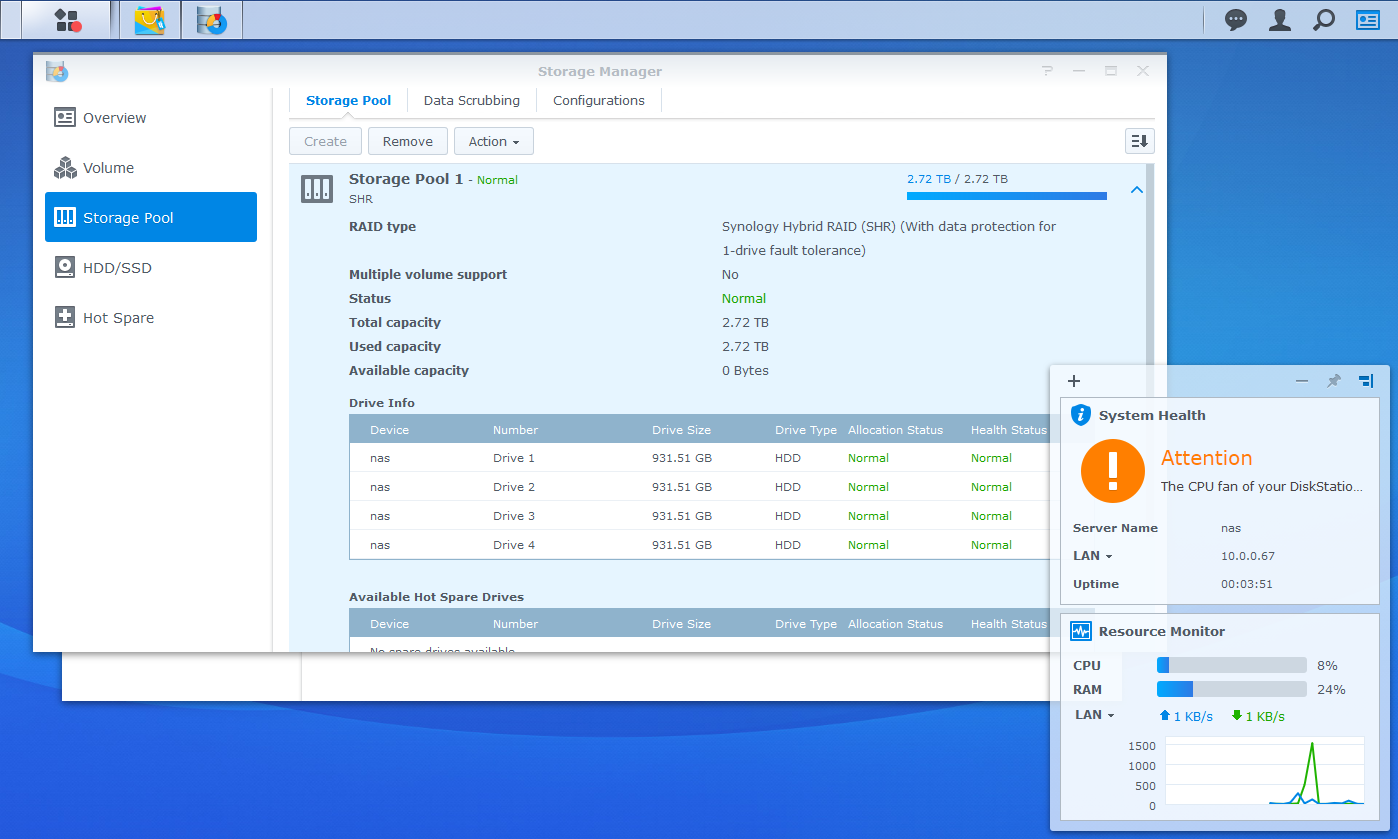Image resolution: width=1398 pixels, height=839 pixels.
Task: Switch to the Data Scrubbing tab
Action: (471, 100)
